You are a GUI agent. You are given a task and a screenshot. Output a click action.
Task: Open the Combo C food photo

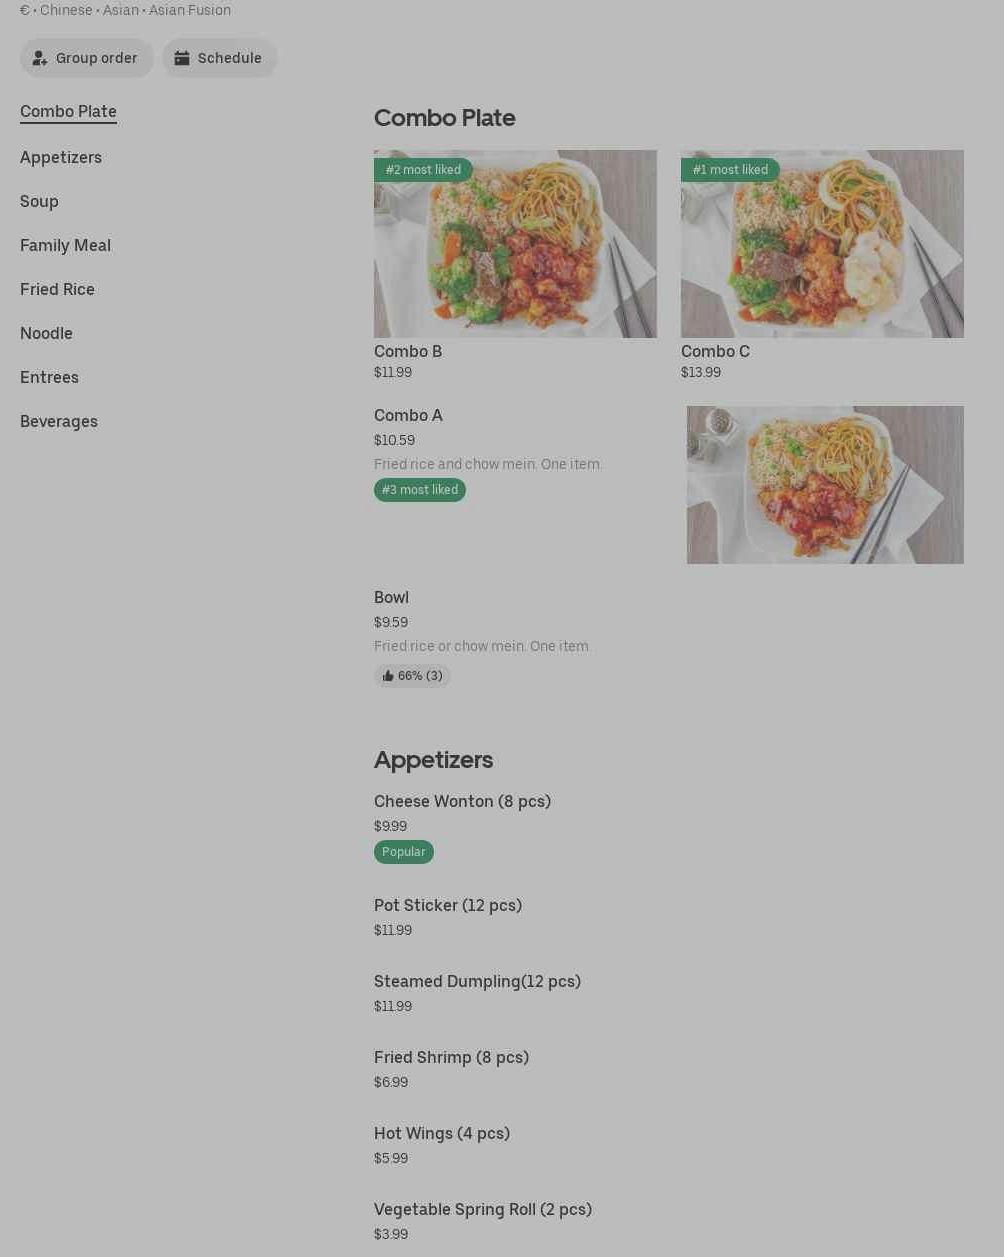tap(822, 244)
